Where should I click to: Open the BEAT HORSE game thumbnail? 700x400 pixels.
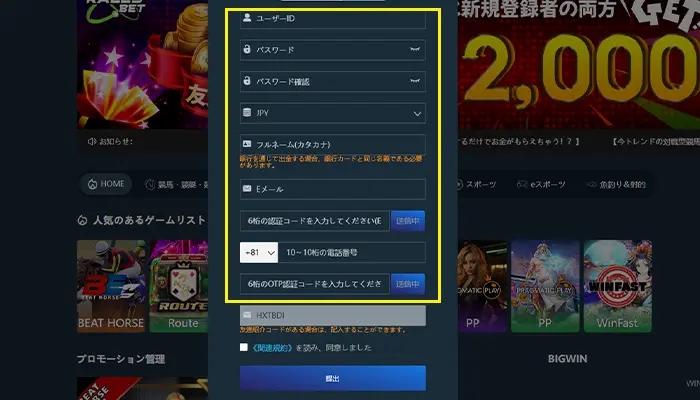(x=111, y=286)
